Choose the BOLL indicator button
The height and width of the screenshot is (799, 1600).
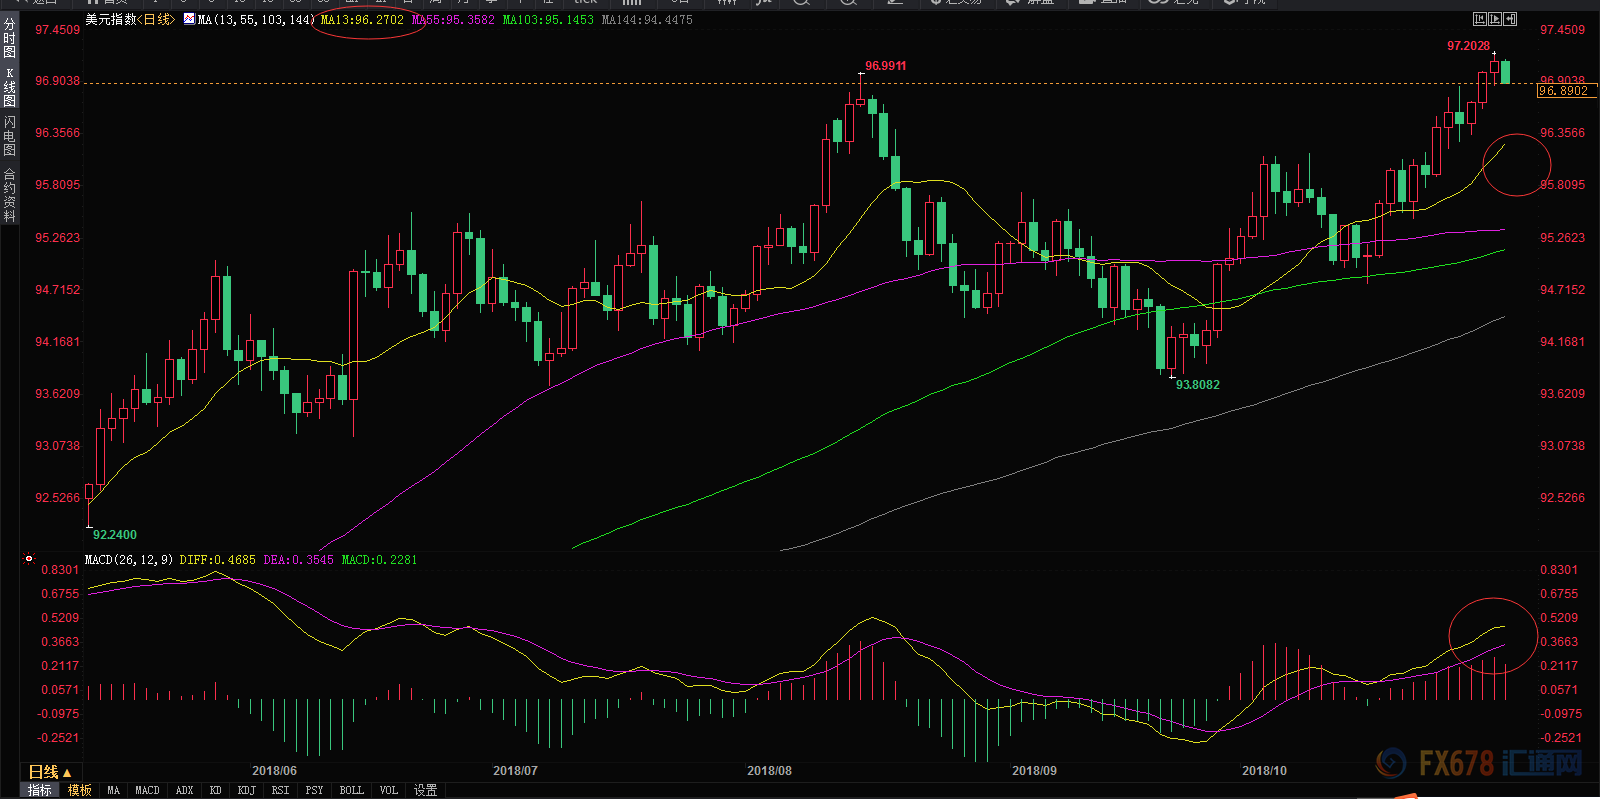[x=351, y=790]
